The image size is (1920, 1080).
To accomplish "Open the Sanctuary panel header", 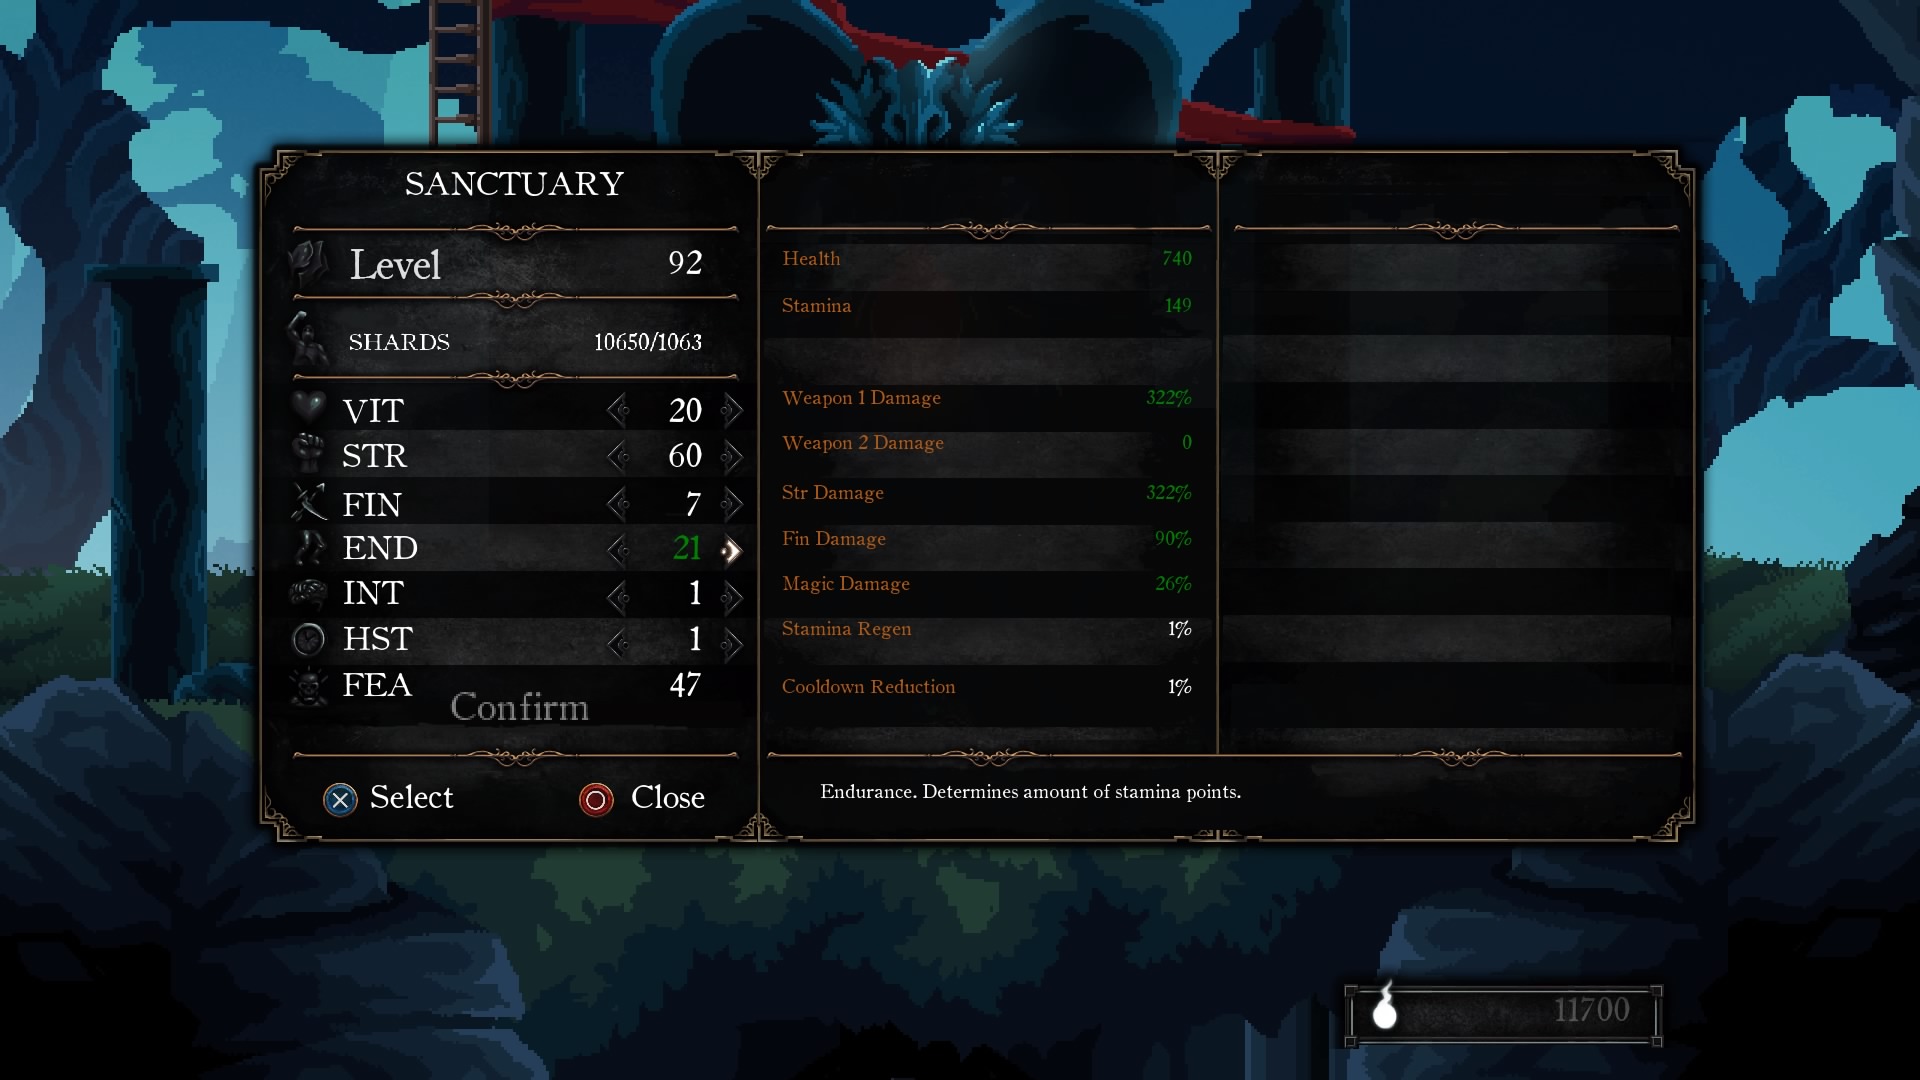I will coord(513,185).
